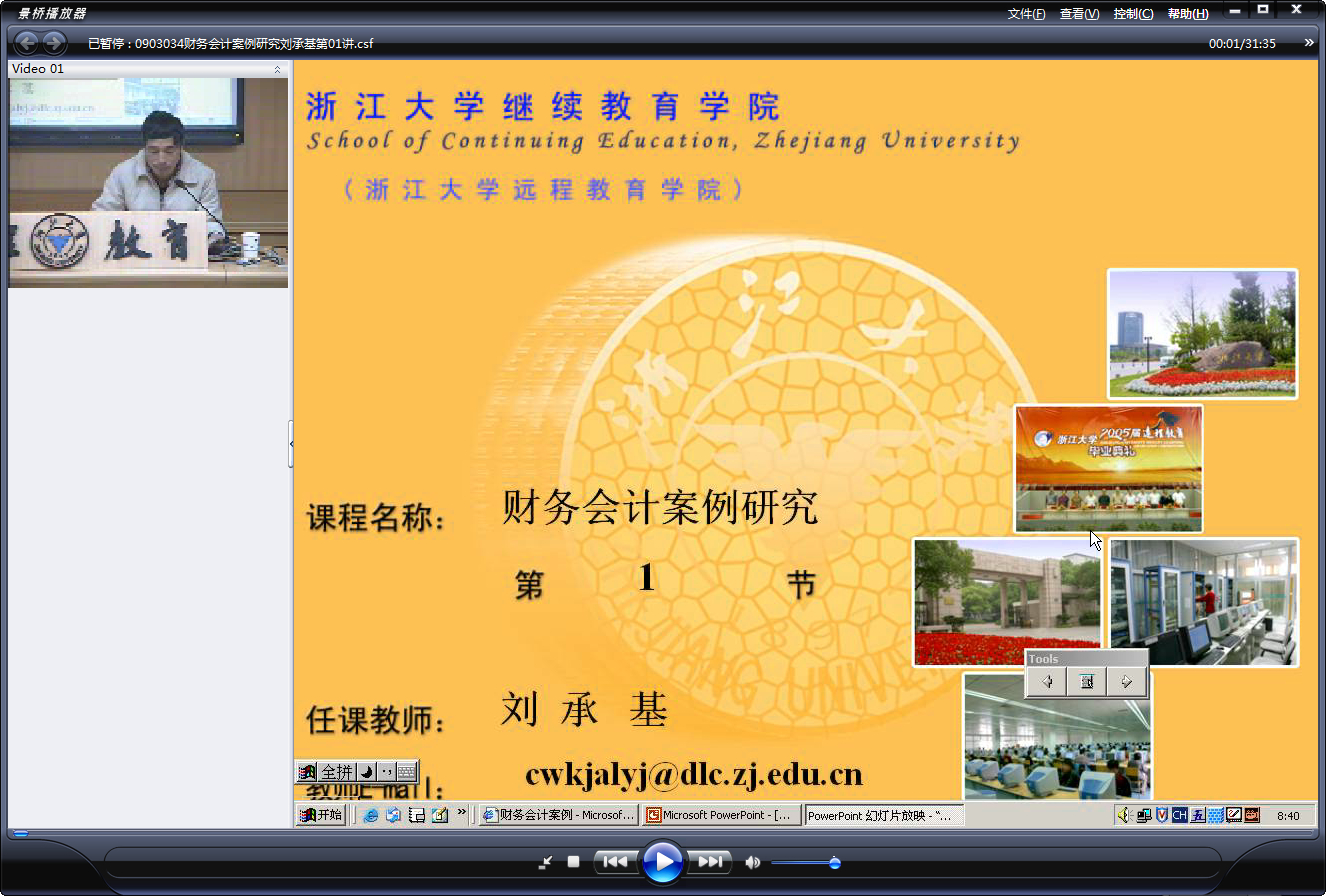This screenshot has width=1326, height=896.
Task: Click the Tools panel next slide arrow
Action: [1126, 682]
